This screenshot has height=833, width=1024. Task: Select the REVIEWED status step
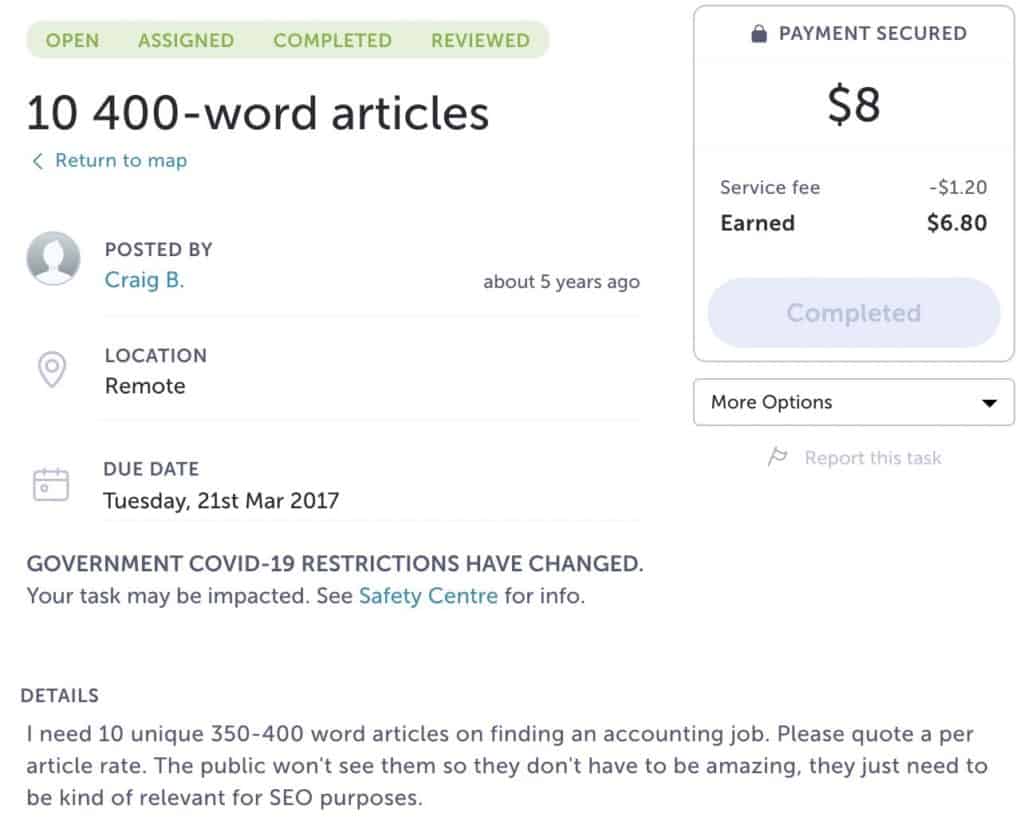pos(480,41)
